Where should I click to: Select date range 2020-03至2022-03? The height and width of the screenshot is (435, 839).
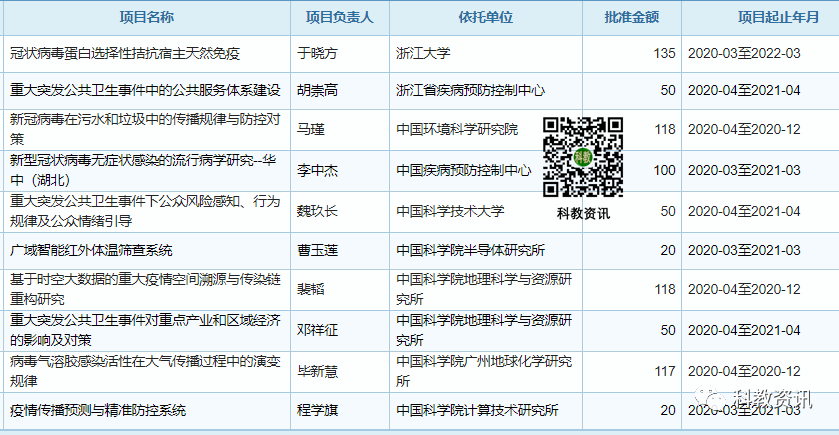click(745, 53)
